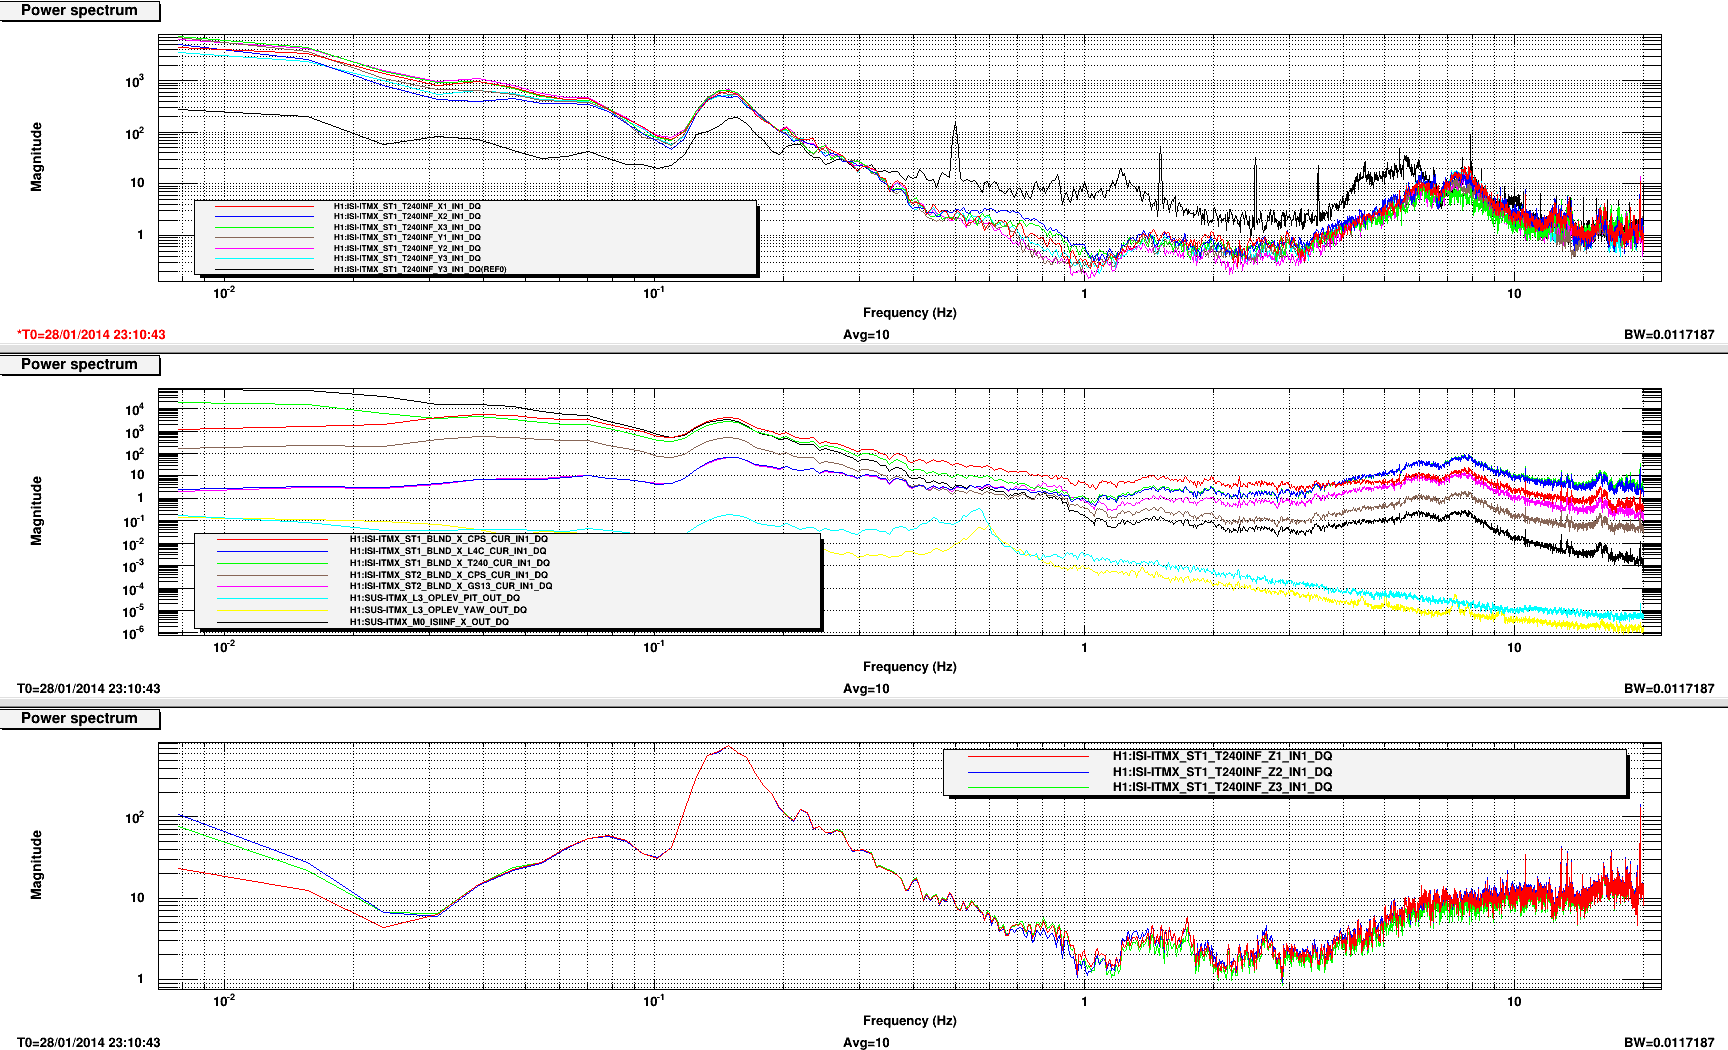
Task: Click the Magnitude axis label of the bottom plot
Action: pos(37,865)
